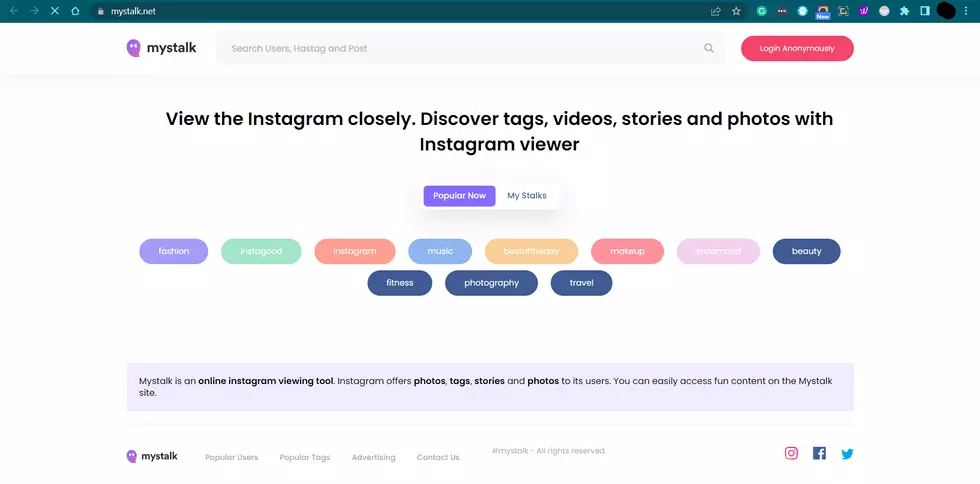The width and height of the screenshot is (980, 484).
Task: Open the Instagram footer icon
Action: (791, 453)
